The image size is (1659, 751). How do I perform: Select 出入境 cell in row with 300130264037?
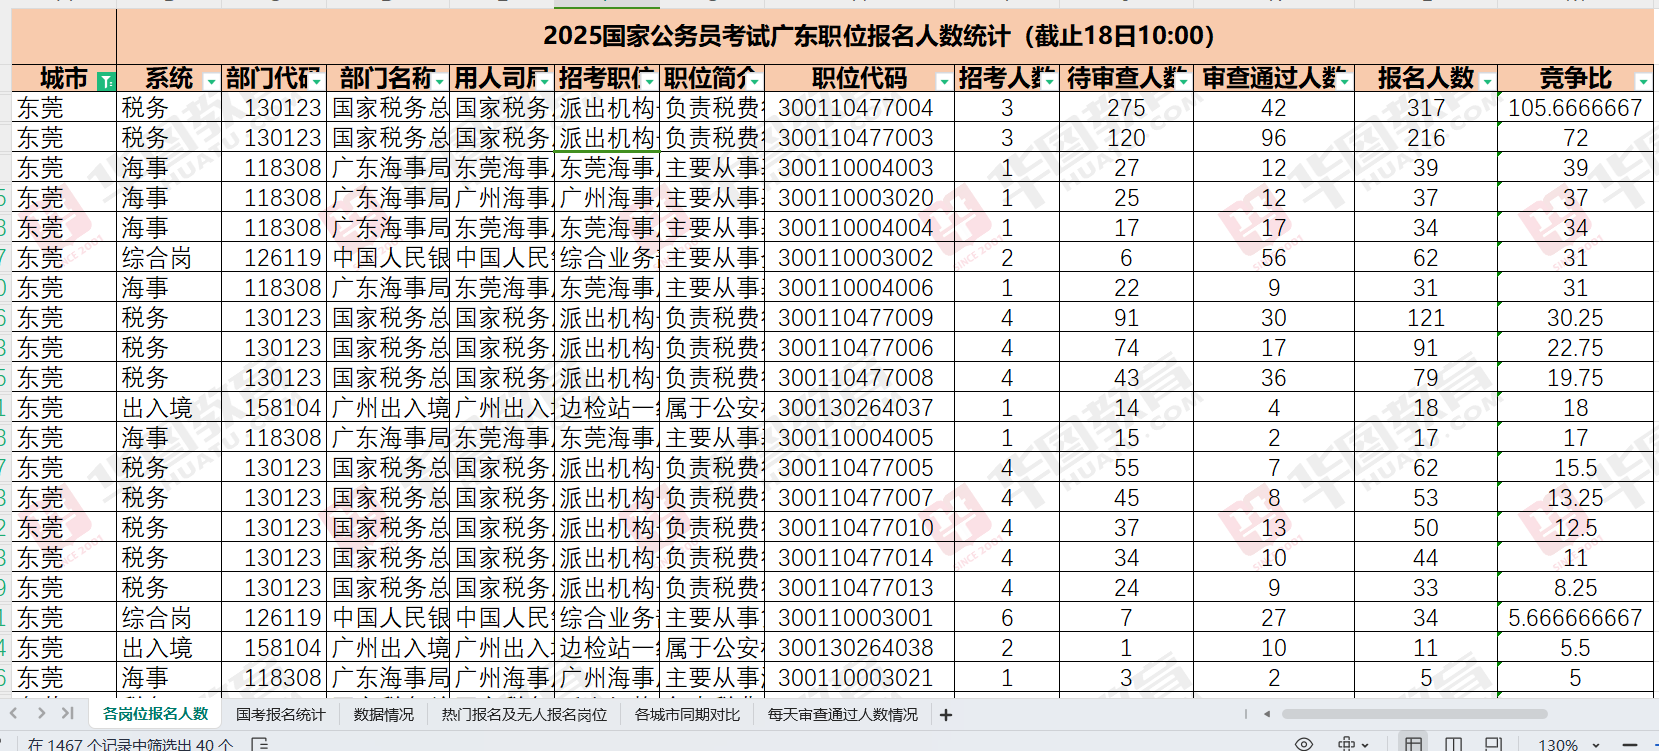pos(169,408)
